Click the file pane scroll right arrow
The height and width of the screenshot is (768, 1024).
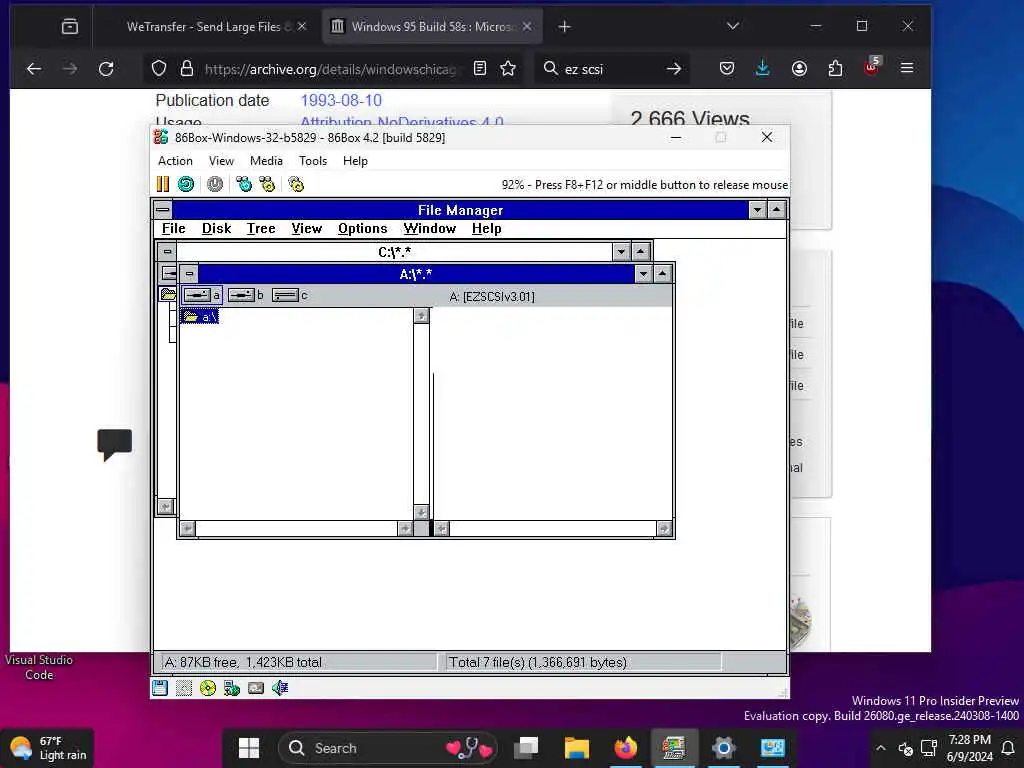(664, 528)
